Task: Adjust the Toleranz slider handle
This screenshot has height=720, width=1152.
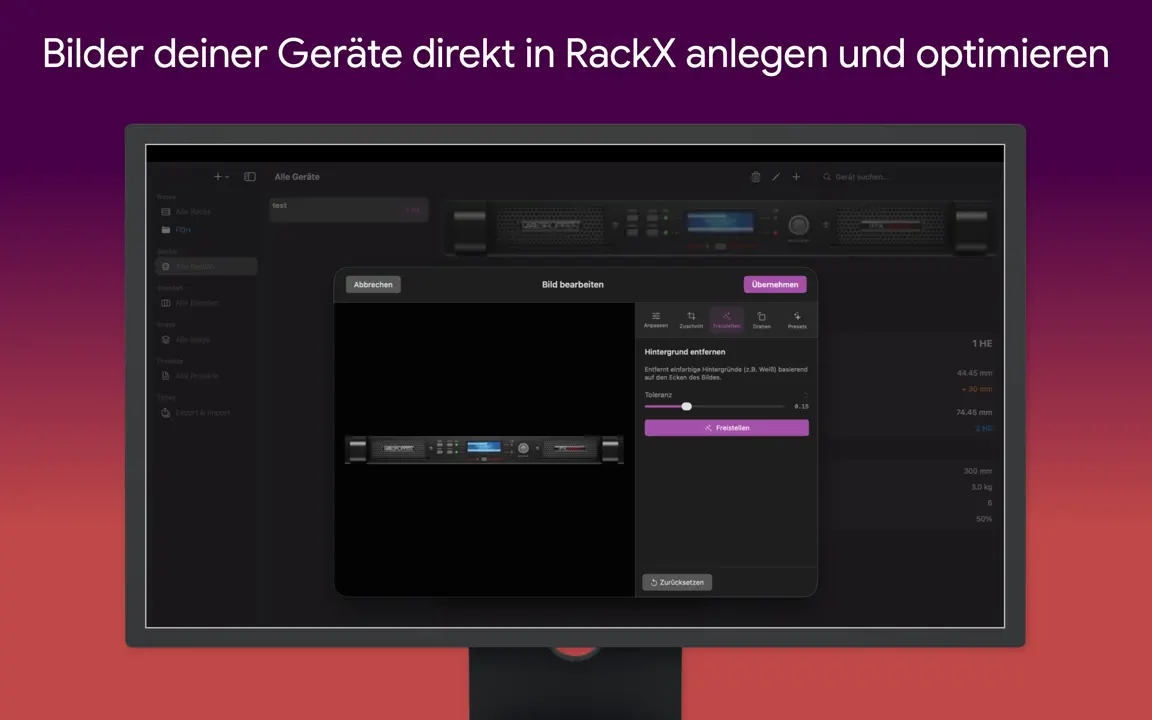Action: (x=686, y=406)
